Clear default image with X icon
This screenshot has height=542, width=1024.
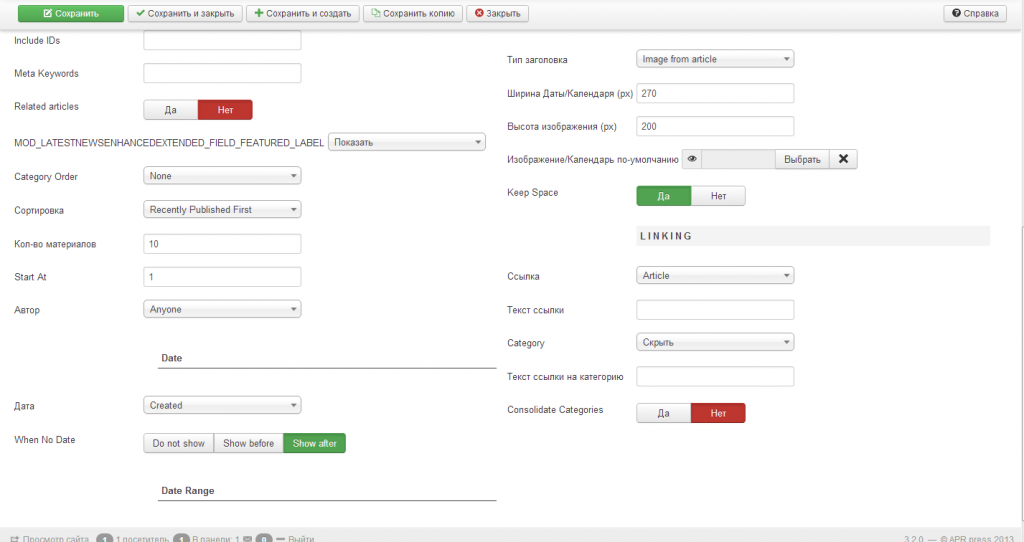tap(843, 160)
